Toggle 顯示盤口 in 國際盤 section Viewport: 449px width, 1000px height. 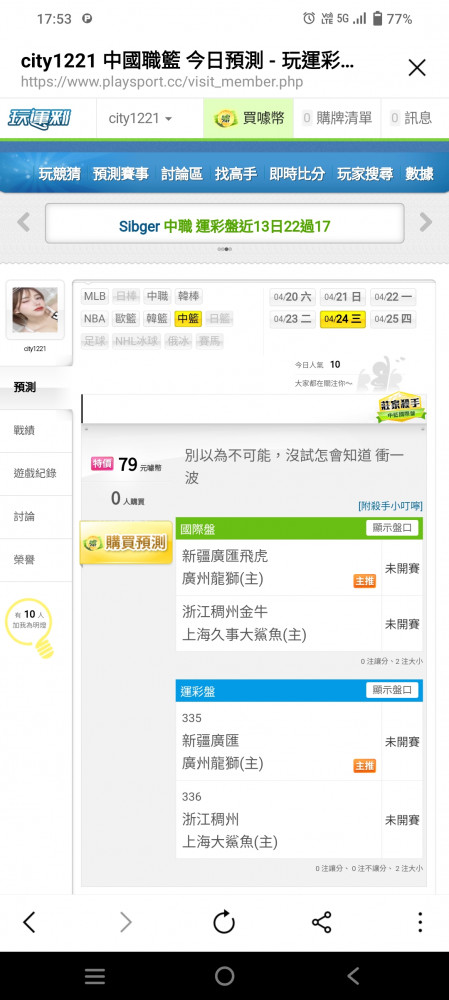click(x=392, y=528)
